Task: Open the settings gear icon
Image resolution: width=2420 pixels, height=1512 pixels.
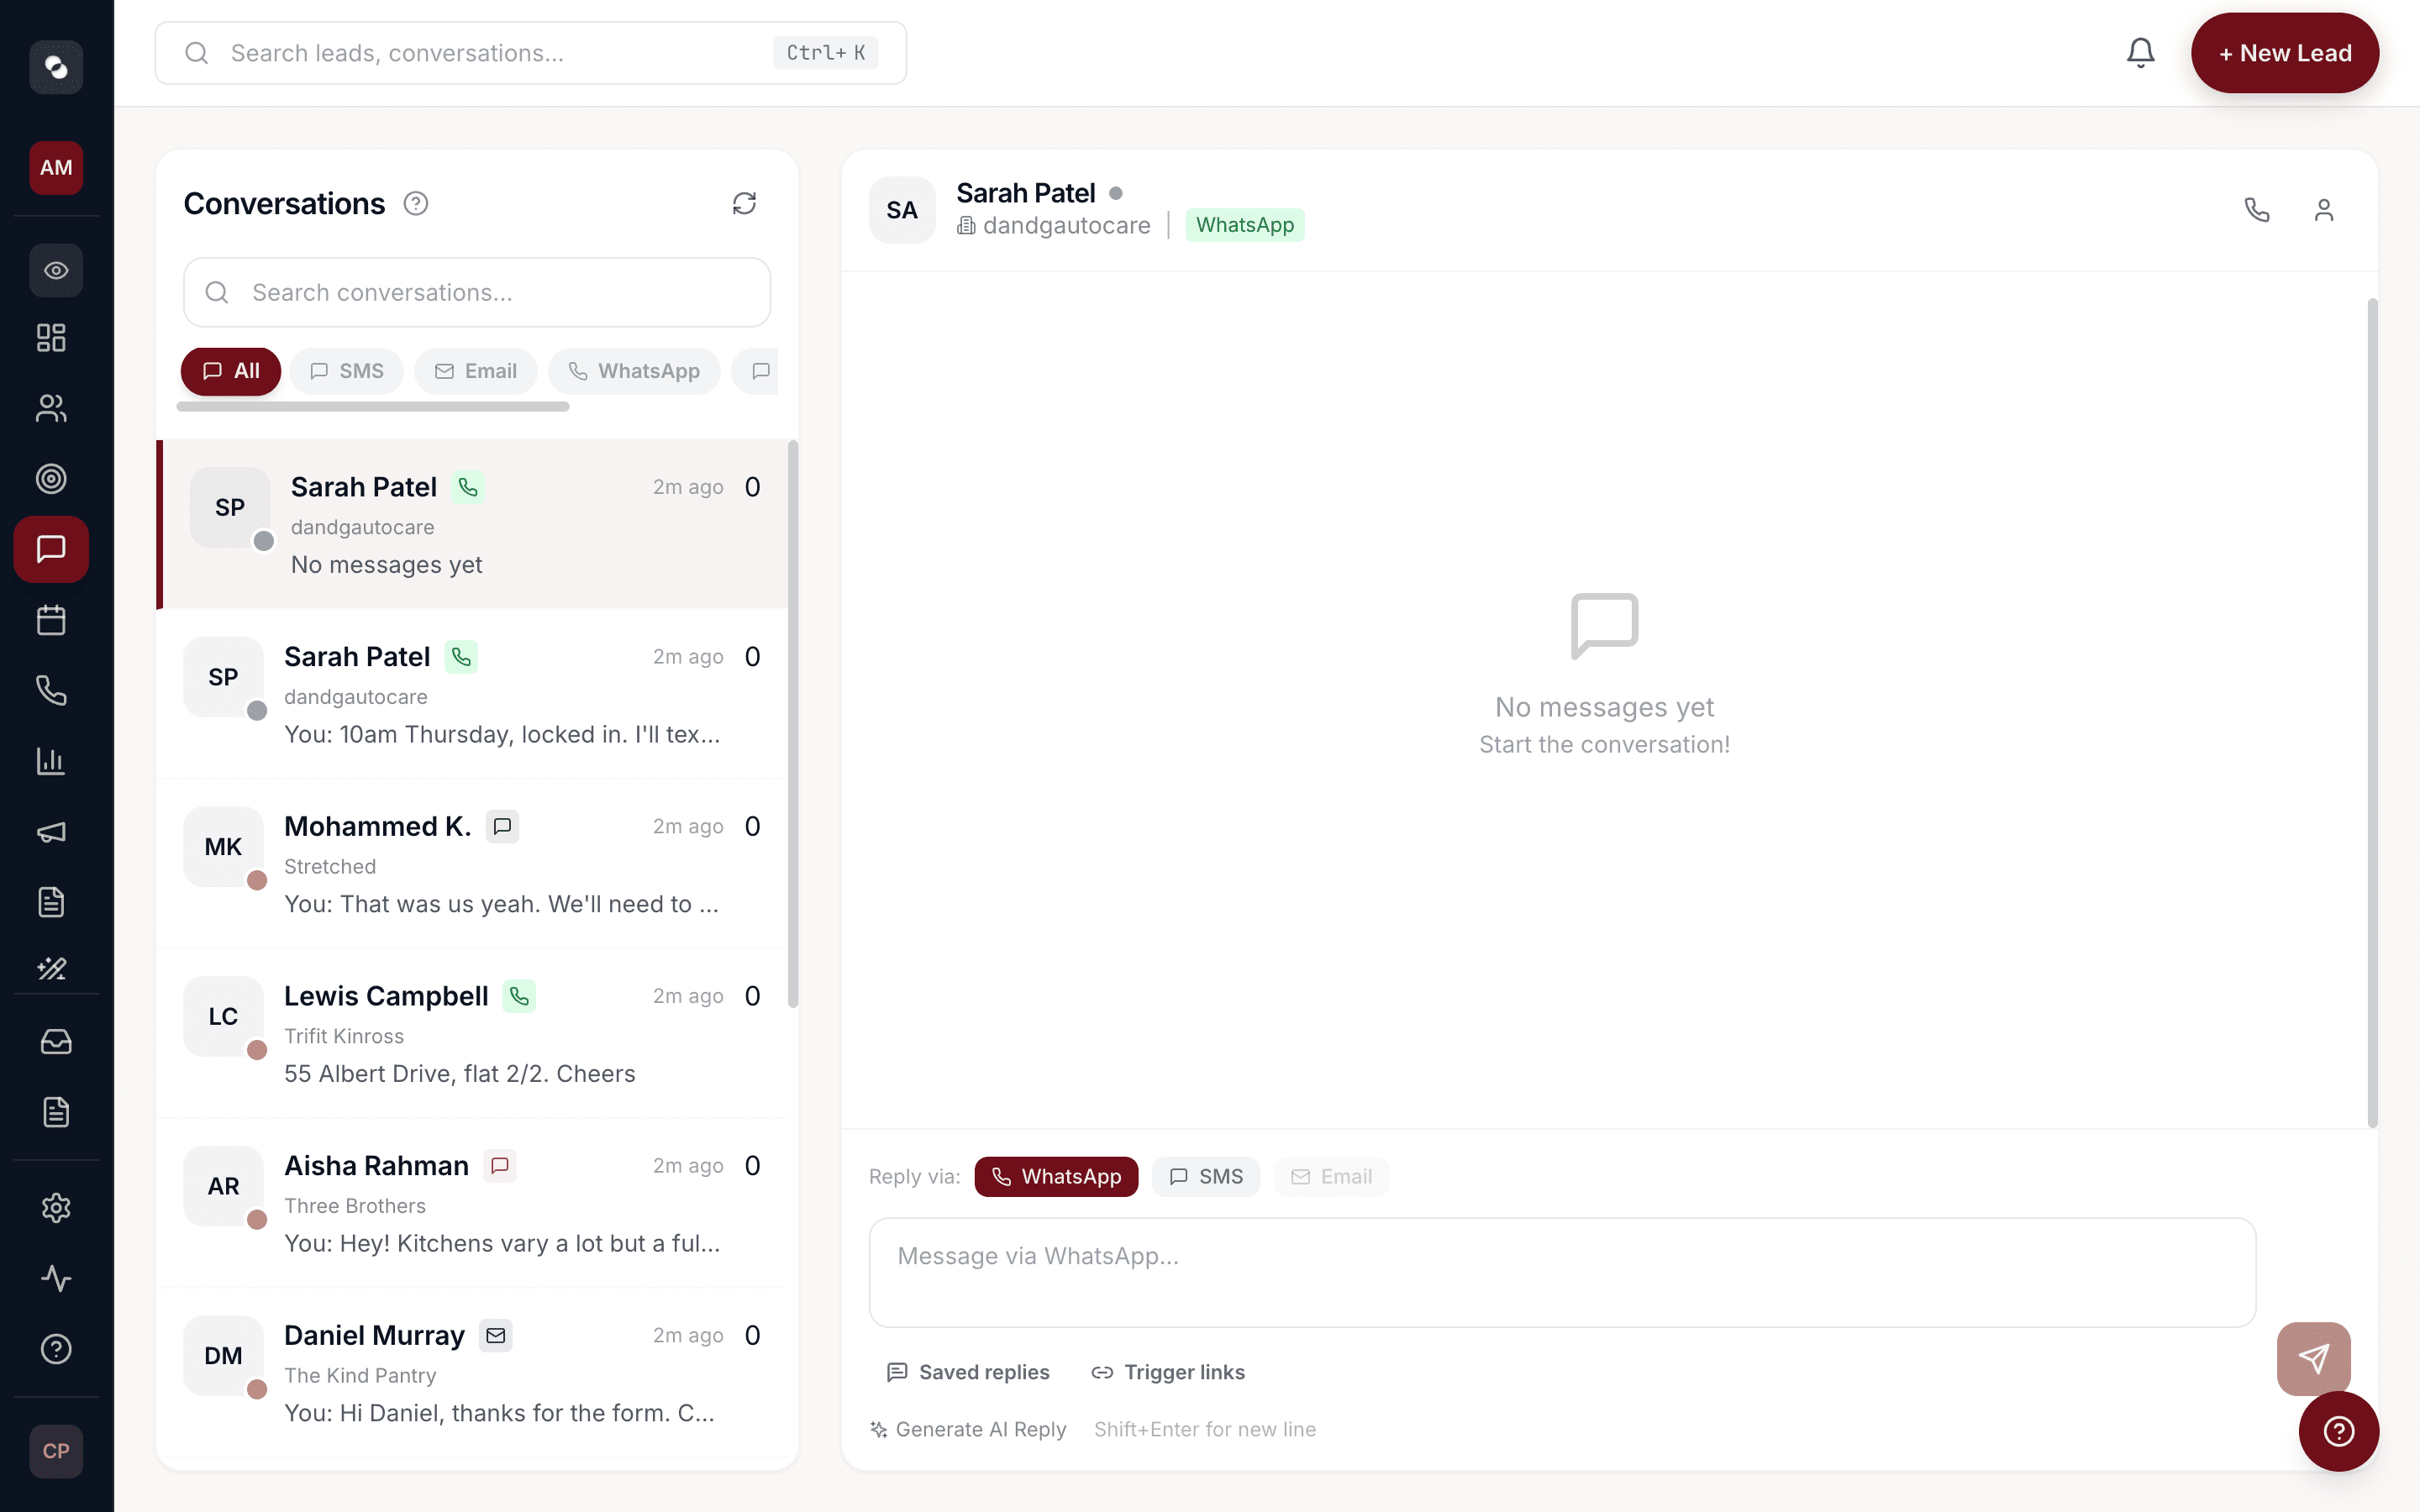Action: point(56,1208)
